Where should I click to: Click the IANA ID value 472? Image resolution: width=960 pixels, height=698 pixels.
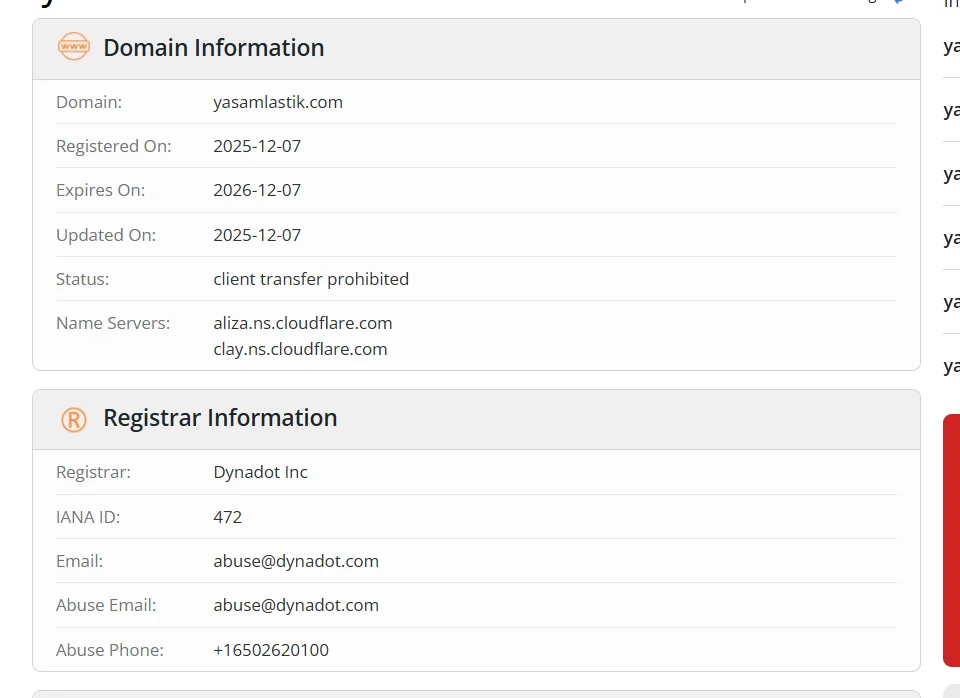(x=228, y=517)
